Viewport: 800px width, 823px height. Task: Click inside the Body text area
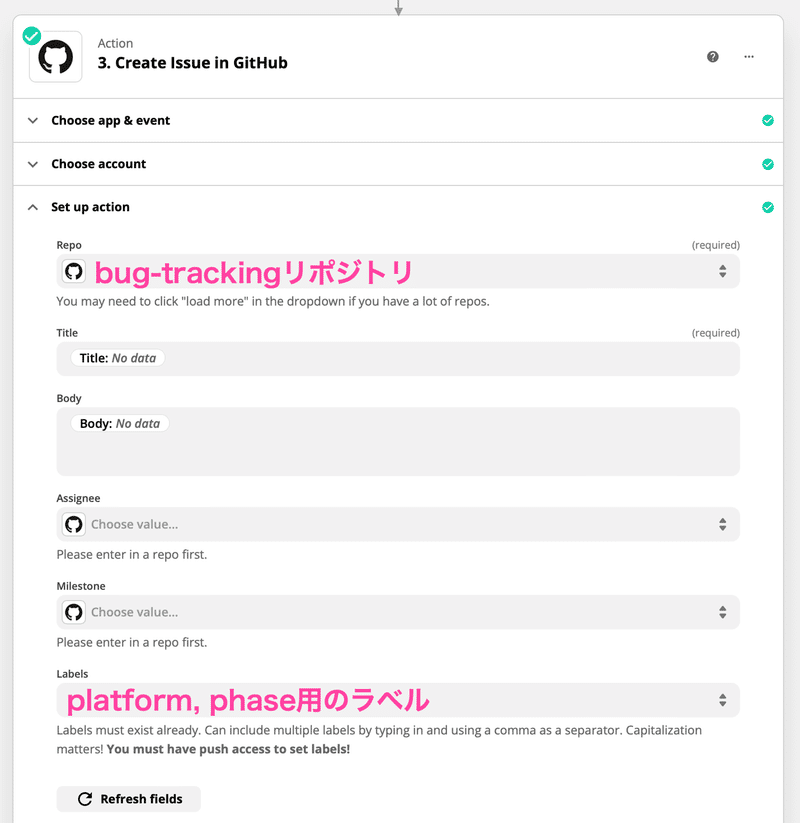pos(398,441)
